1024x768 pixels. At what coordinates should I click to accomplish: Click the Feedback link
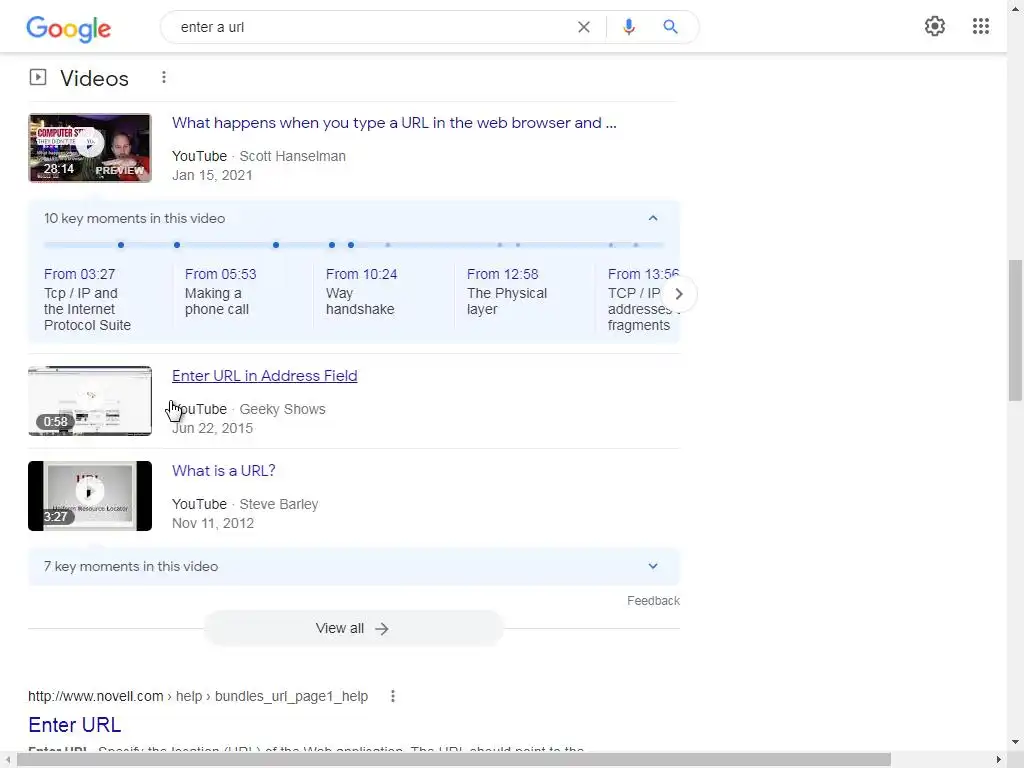(x=653, y=601)
